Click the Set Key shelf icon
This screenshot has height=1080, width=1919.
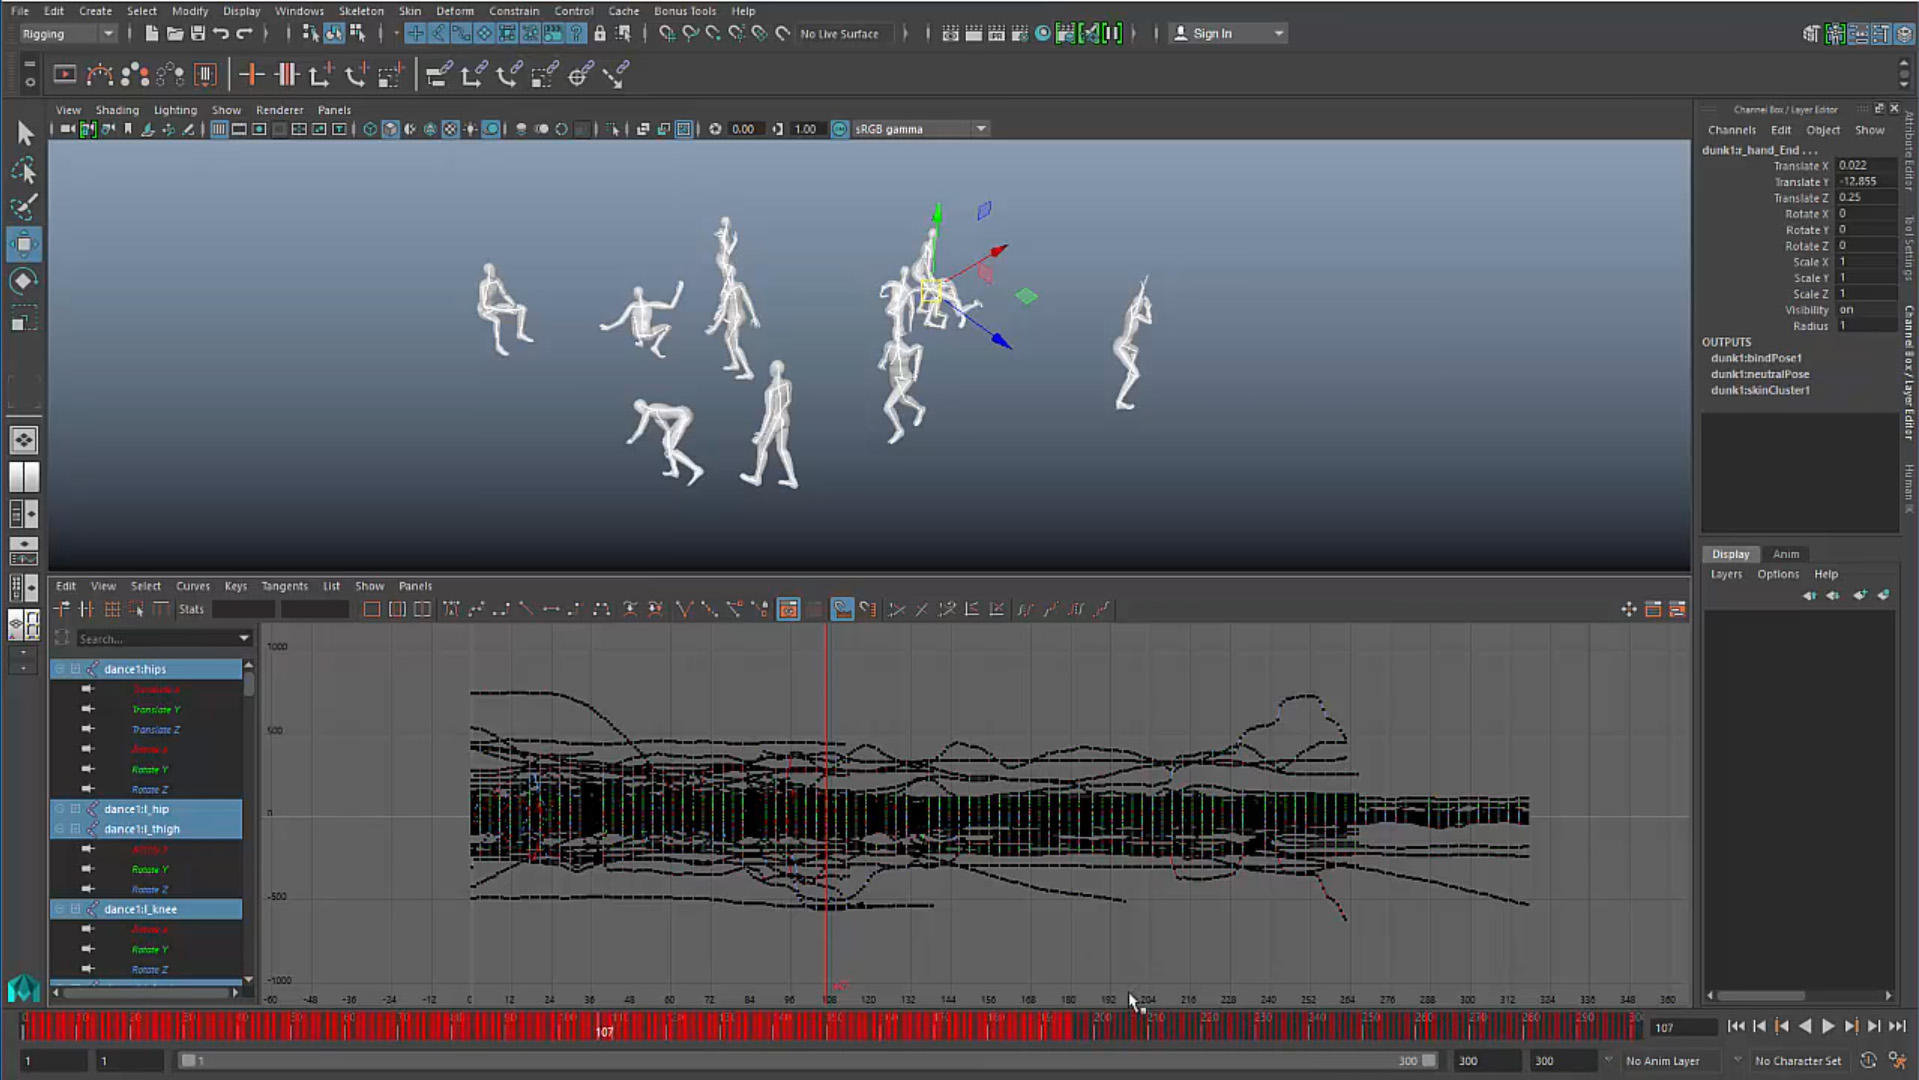click(251, 74)
